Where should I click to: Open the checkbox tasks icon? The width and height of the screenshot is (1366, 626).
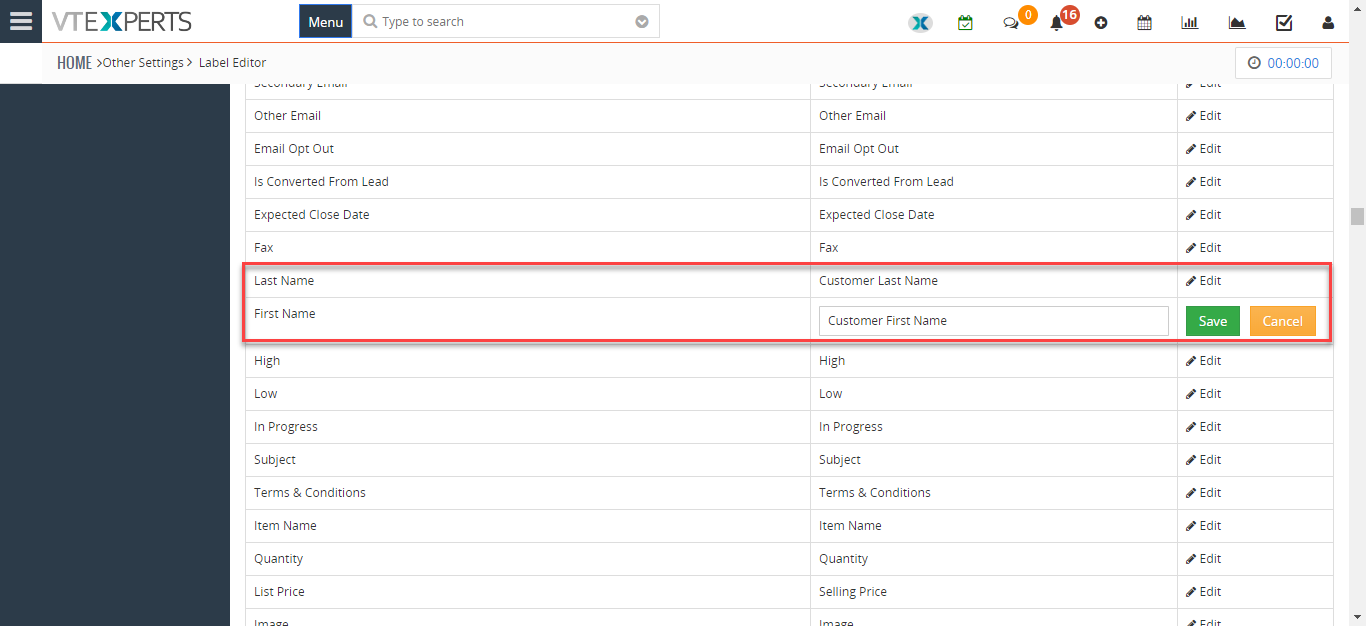1284,22
